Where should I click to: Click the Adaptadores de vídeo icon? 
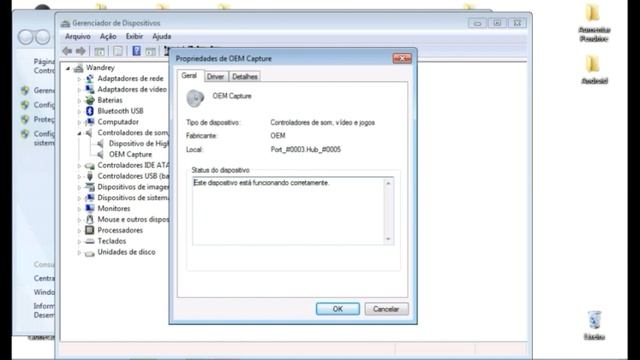pyautogui.click(x=89, y=89)
